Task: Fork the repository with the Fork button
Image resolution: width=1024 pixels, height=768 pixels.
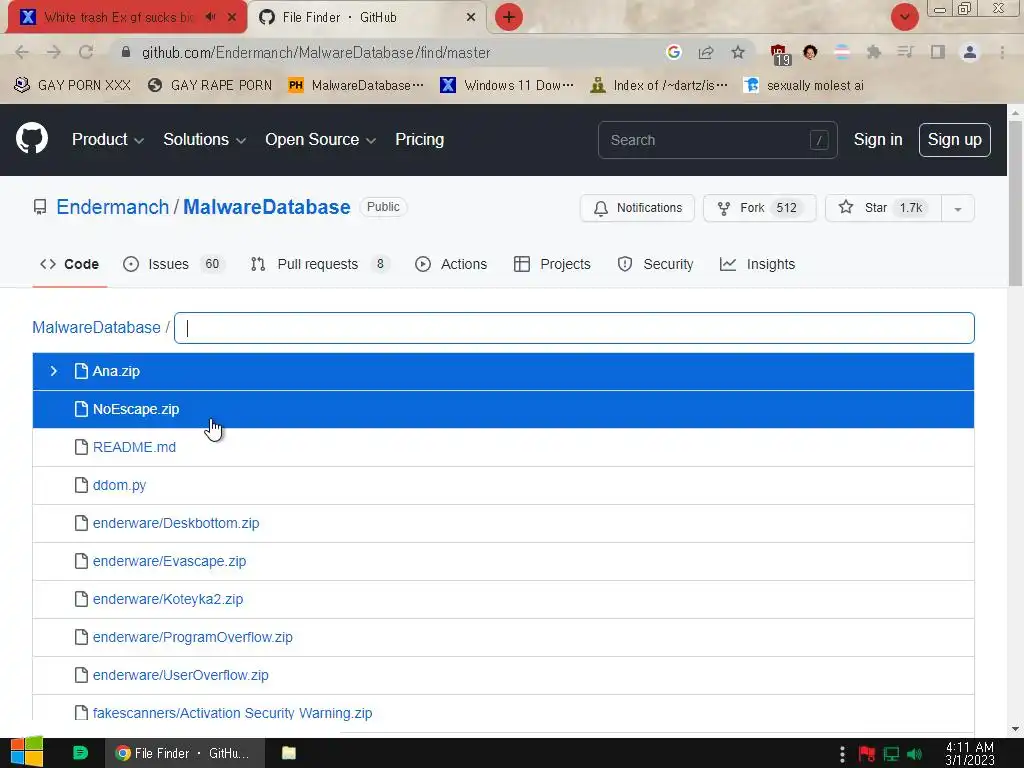Action: point(760,208)
